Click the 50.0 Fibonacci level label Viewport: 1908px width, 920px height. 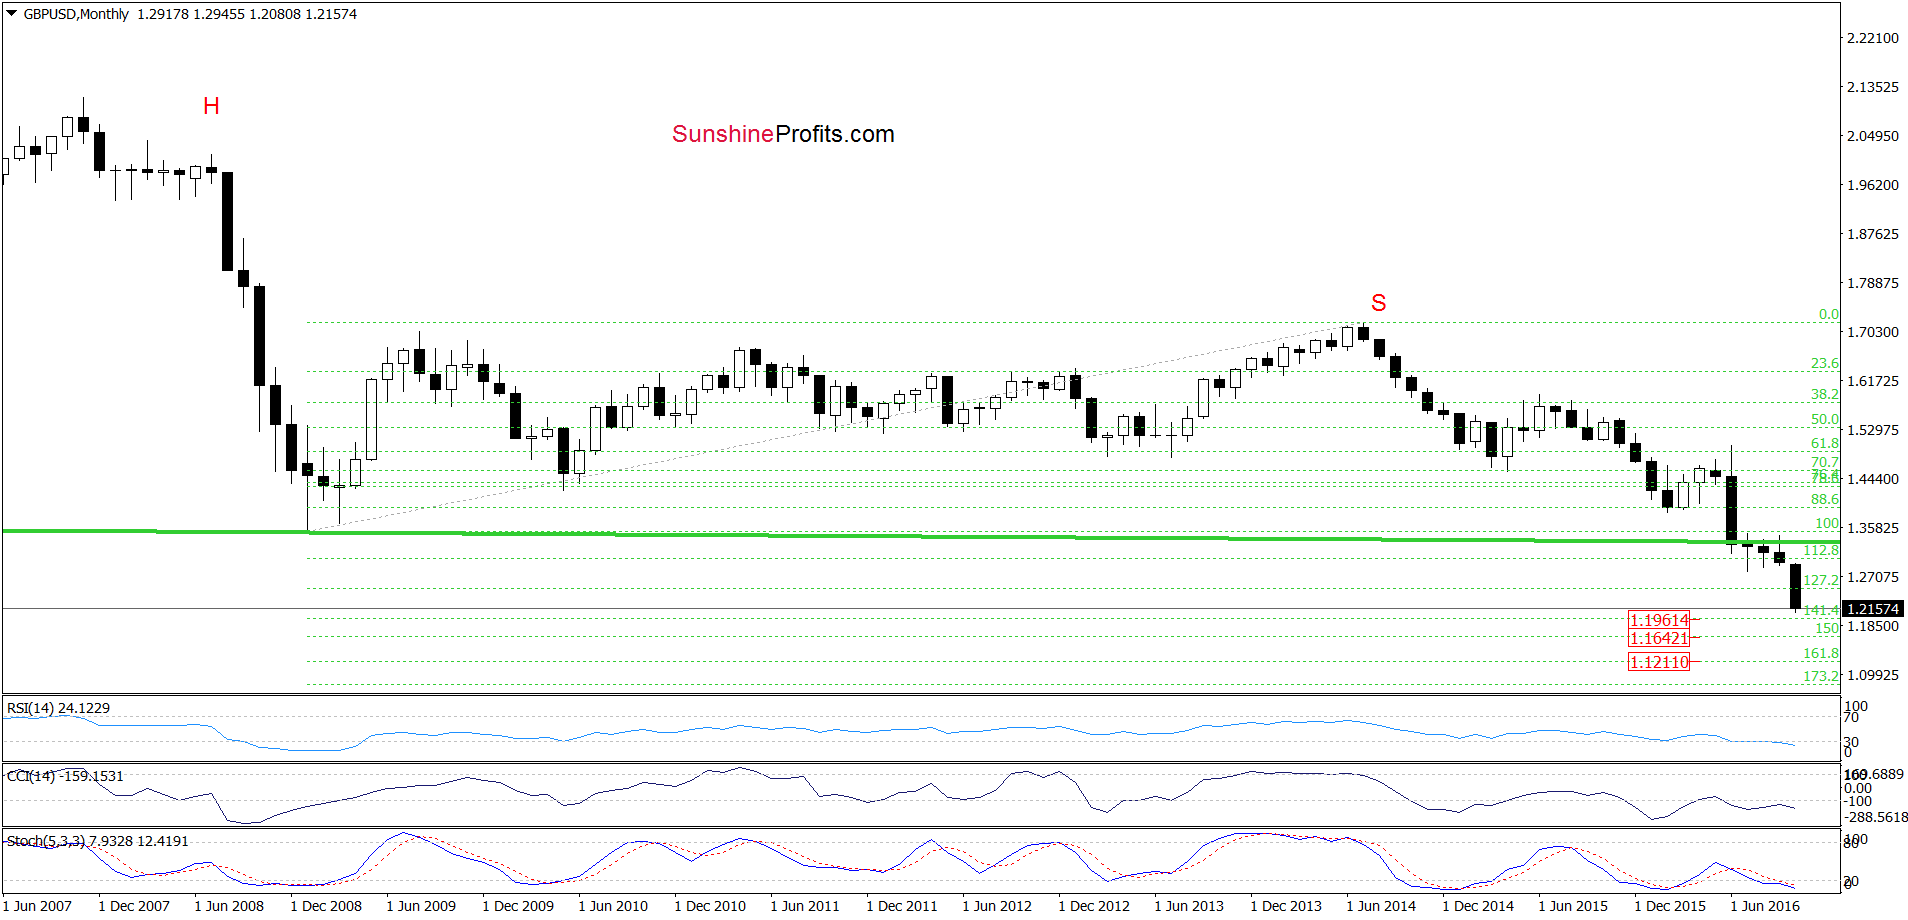(1825, 419)
